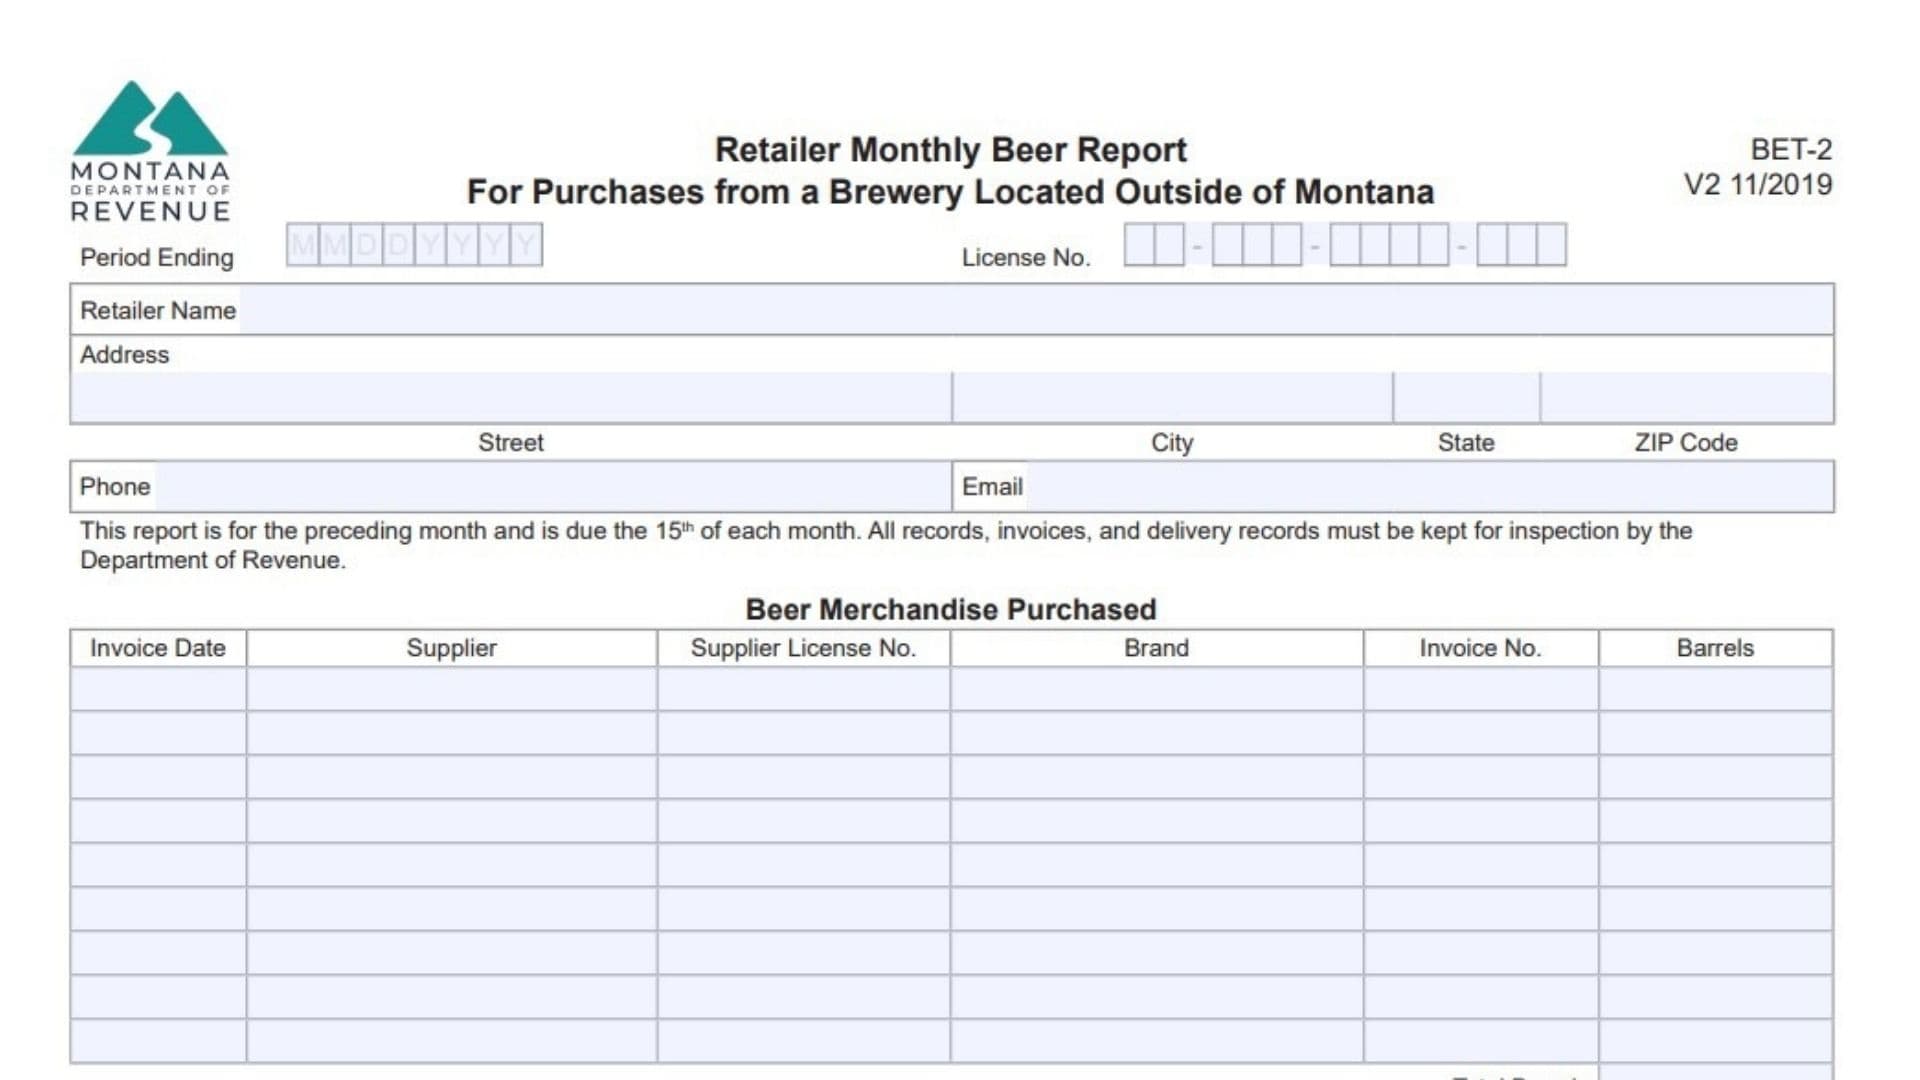Click the first Supplier License No. cell
The image size is (1920, 1080).
803,690
